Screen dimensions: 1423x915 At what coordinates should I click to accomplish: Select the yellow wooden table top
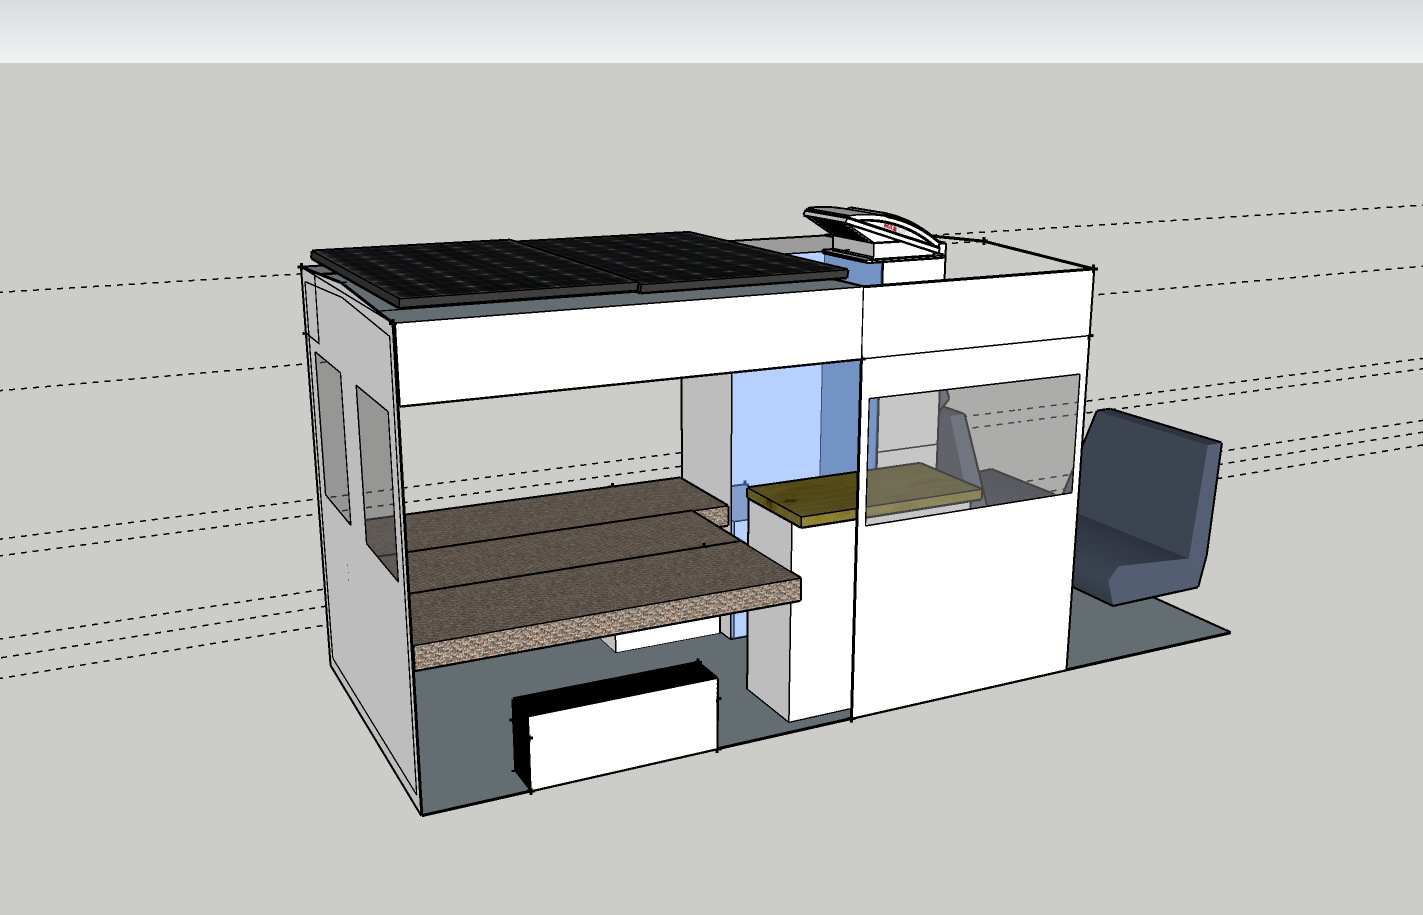coord(862,494)
